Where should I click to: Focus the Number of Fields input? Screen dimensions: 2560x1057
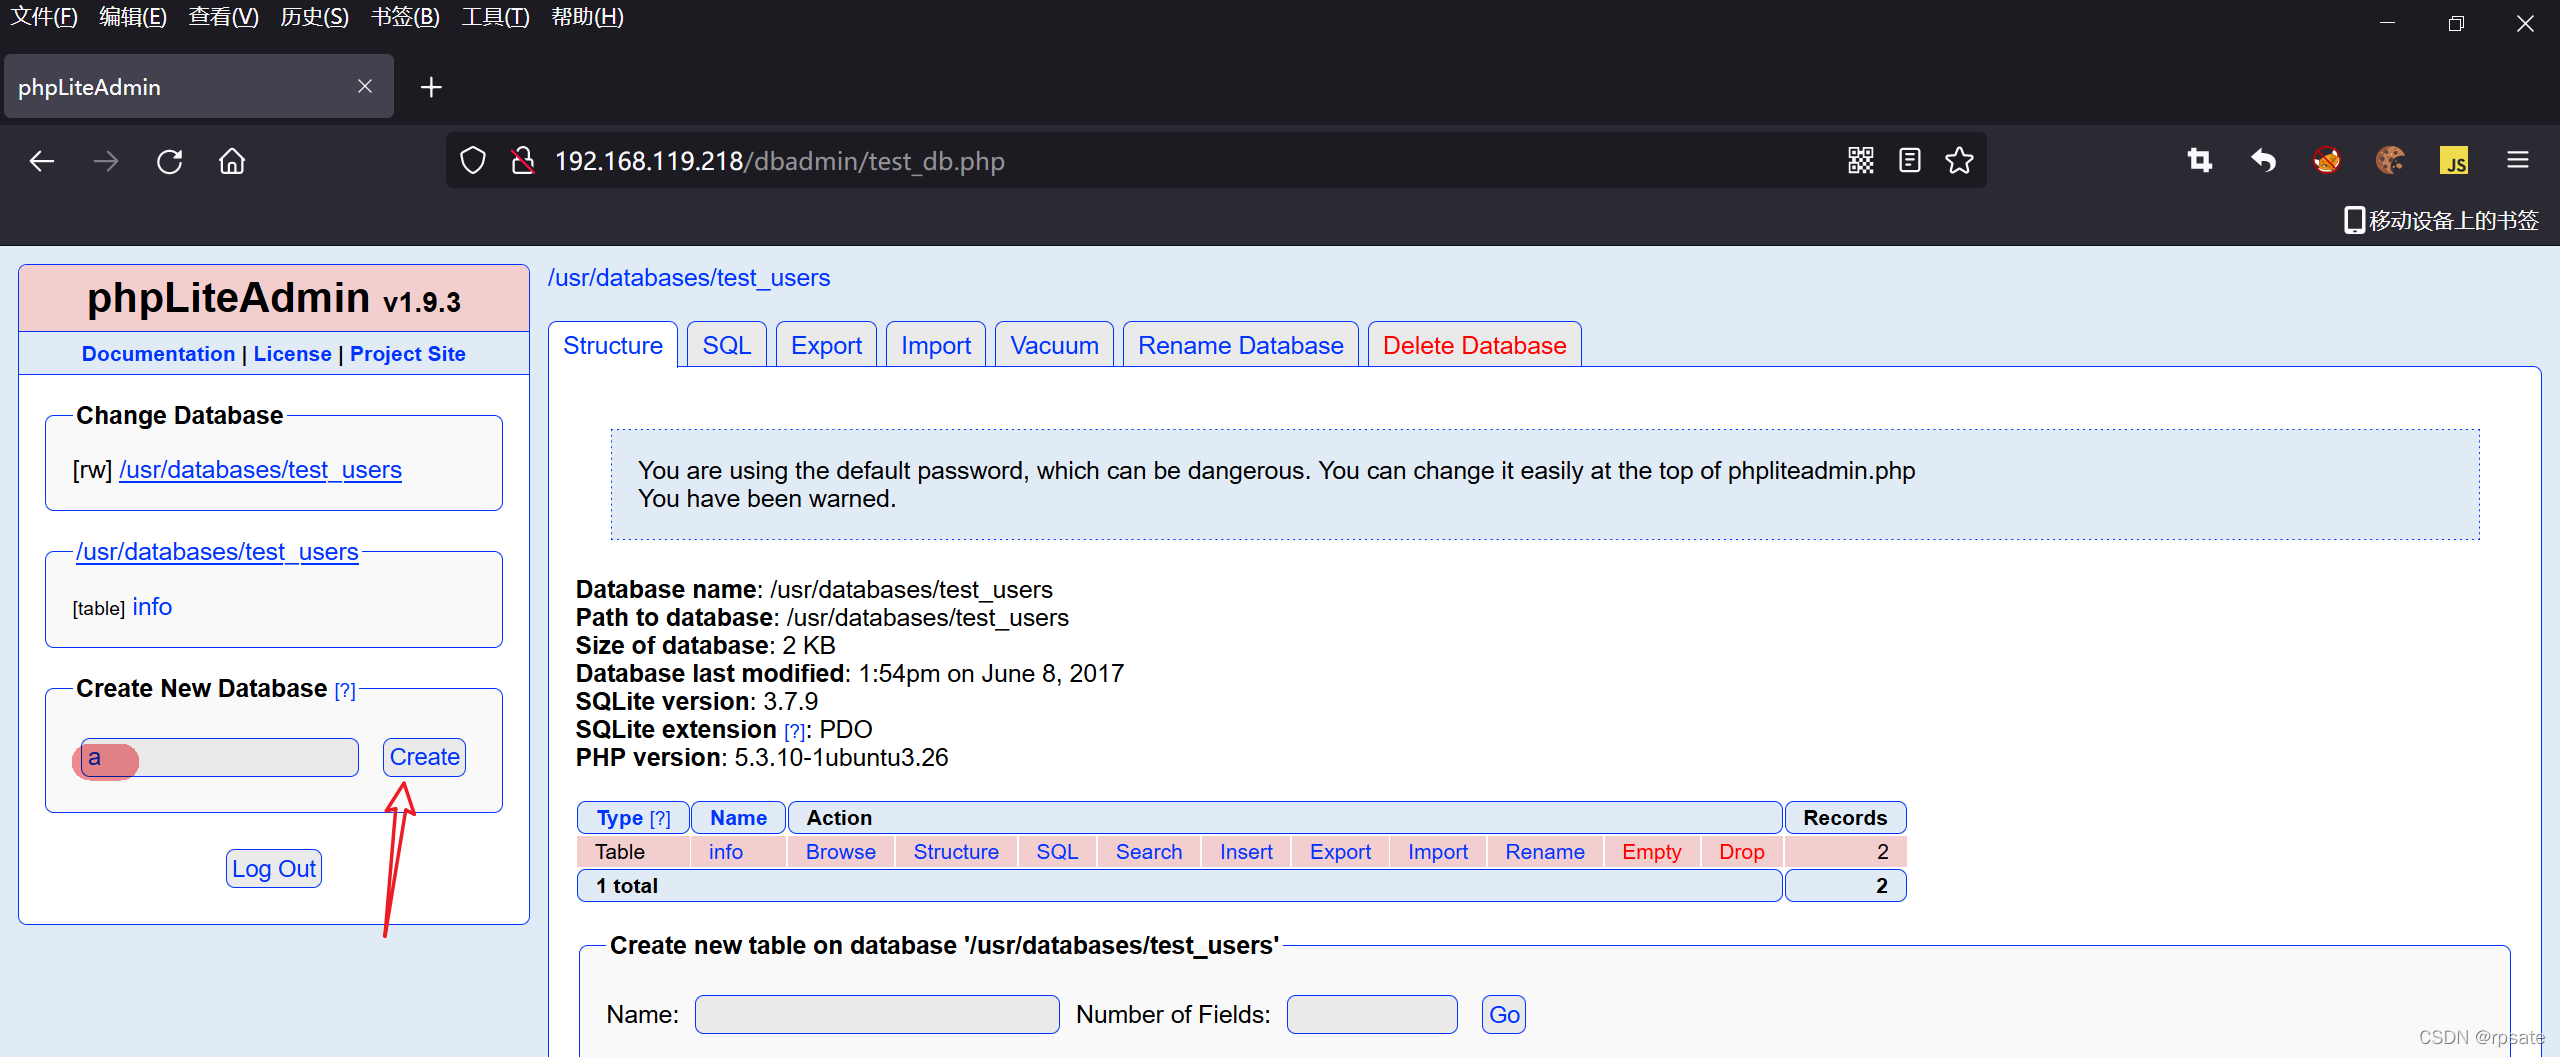1372,1015
